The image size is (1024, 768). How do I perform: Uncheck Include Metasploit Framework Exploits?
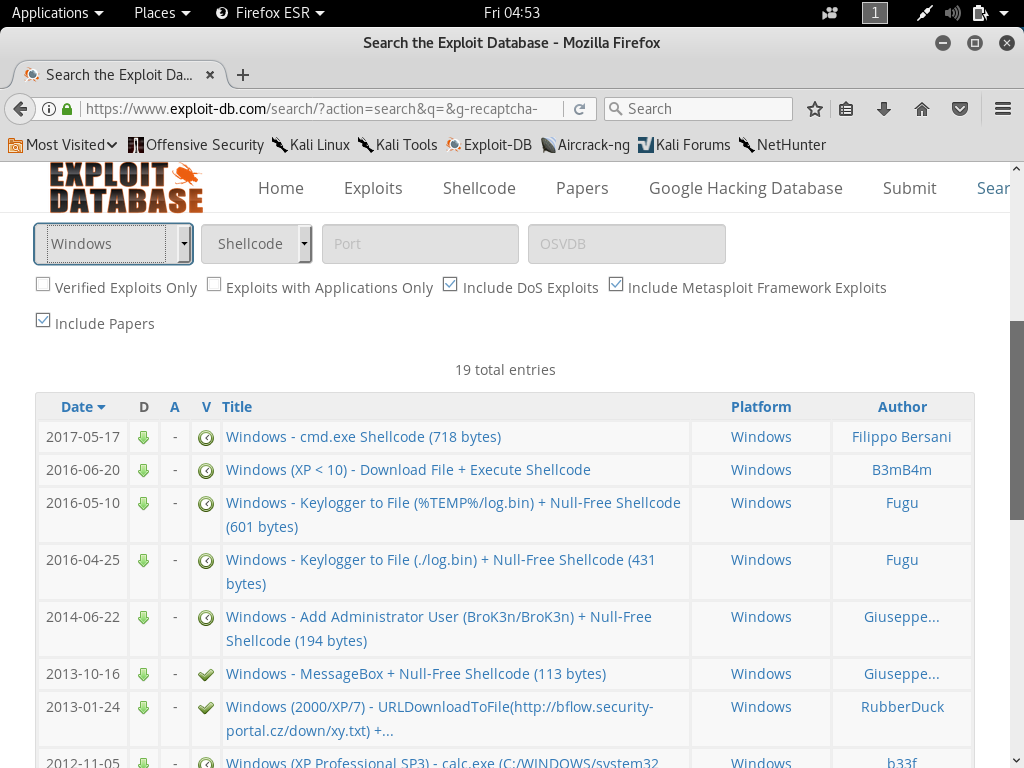pyautogui.click(x=615, y=284)
